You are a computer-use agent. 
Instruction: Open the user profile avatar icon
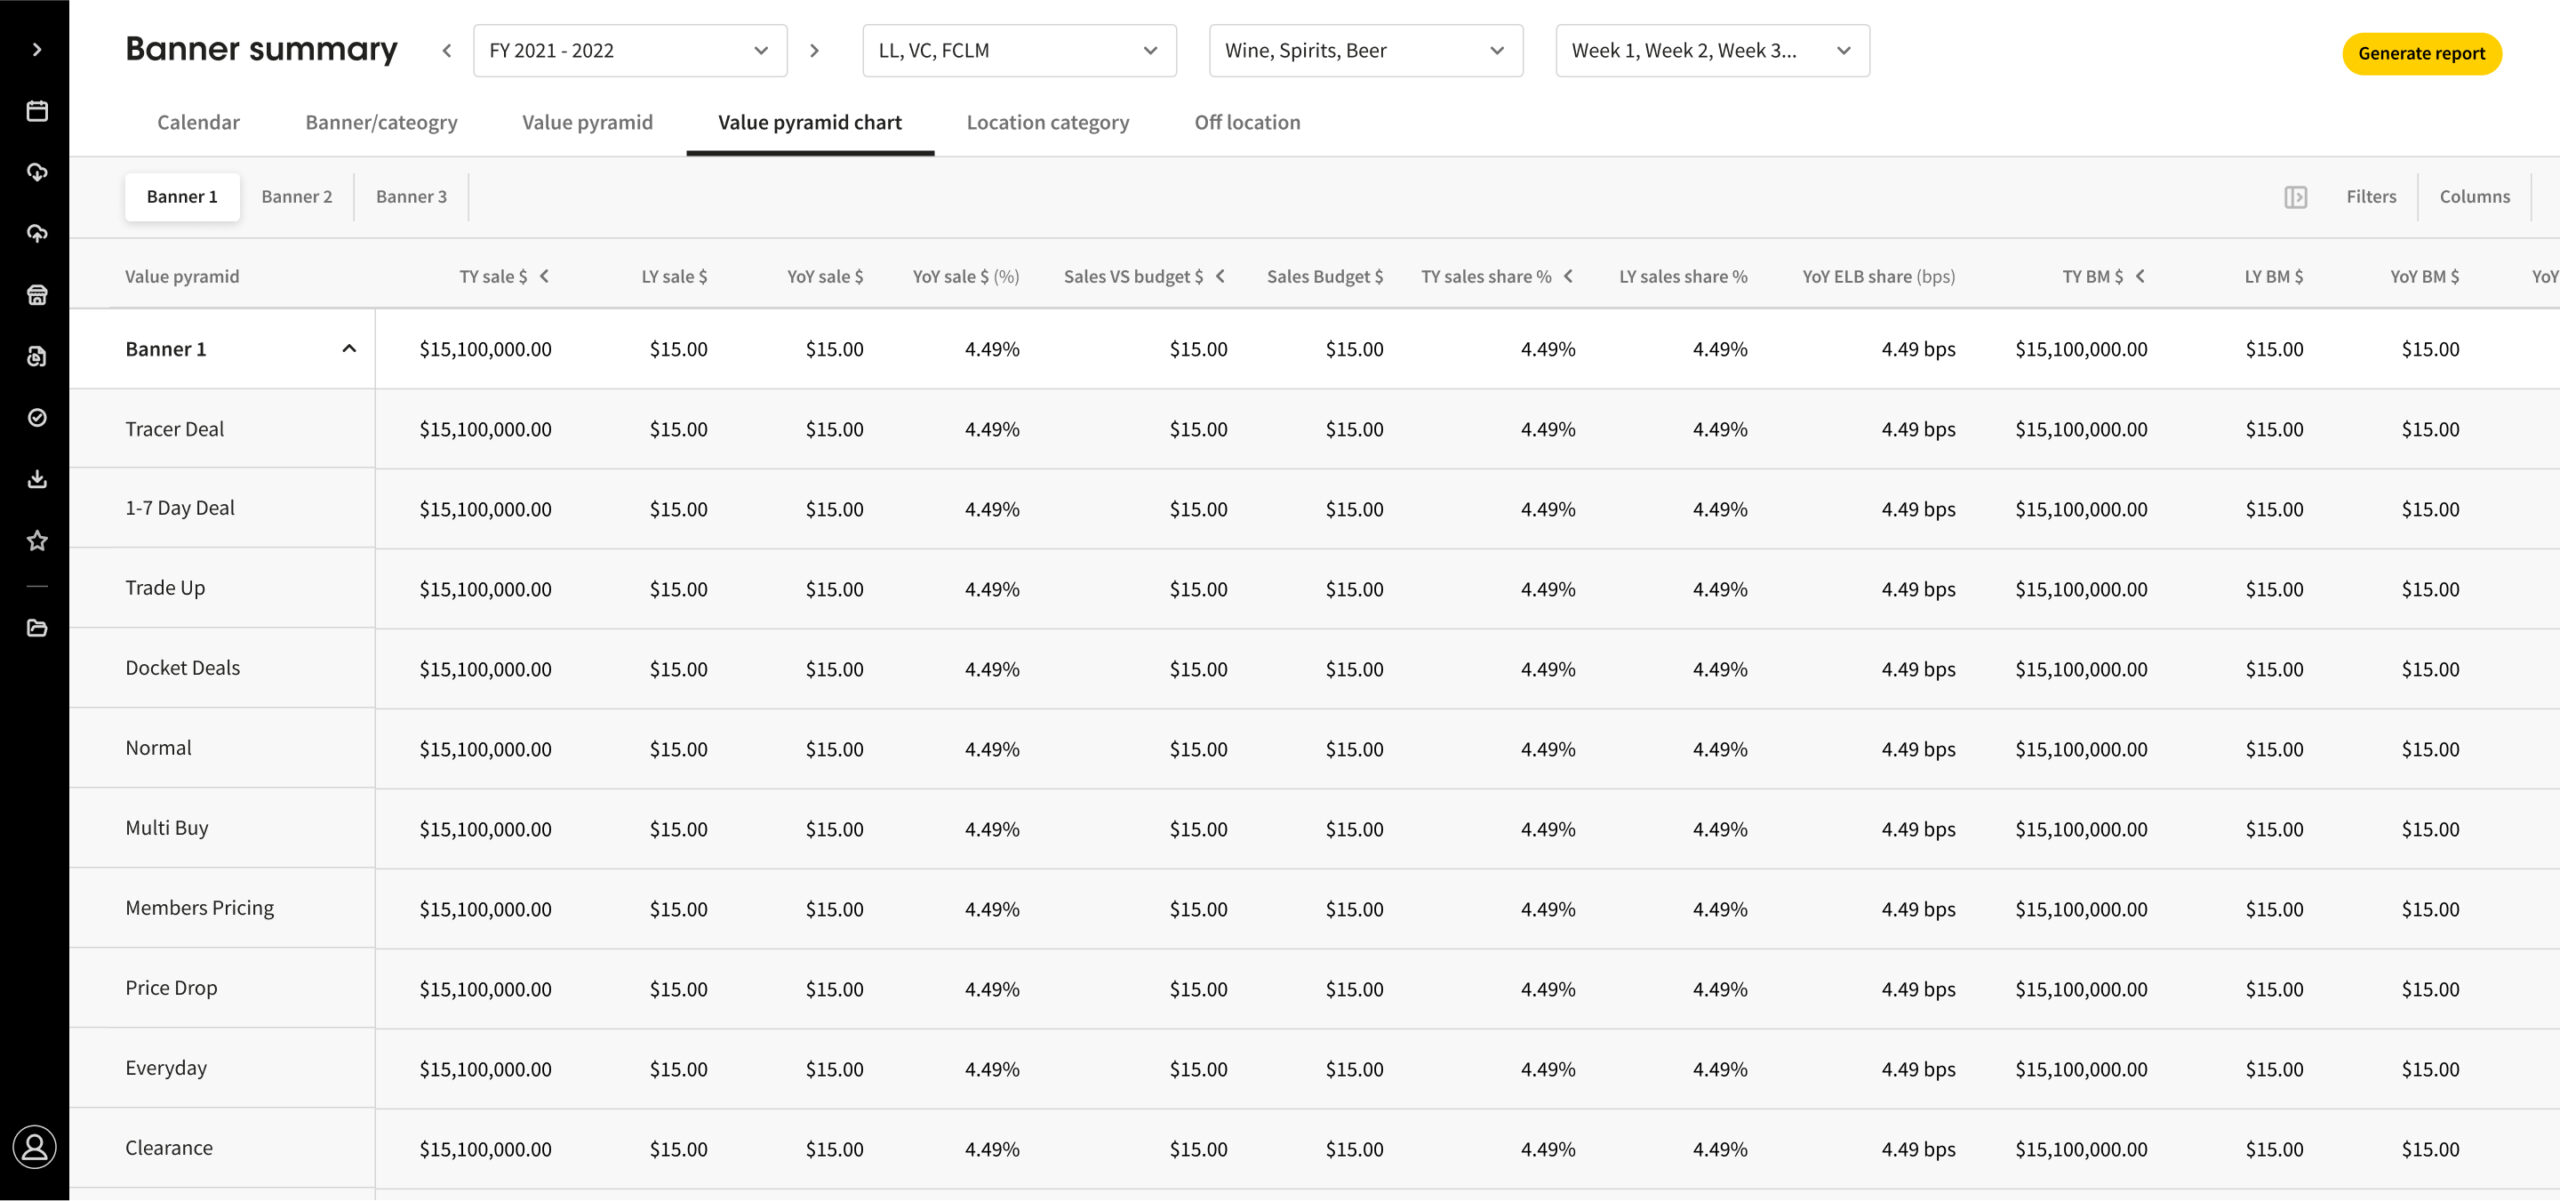35,1147
